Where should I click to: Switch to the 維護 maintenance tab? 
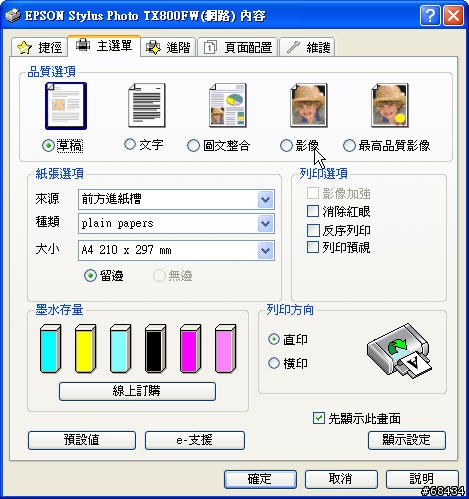[307, 47]
